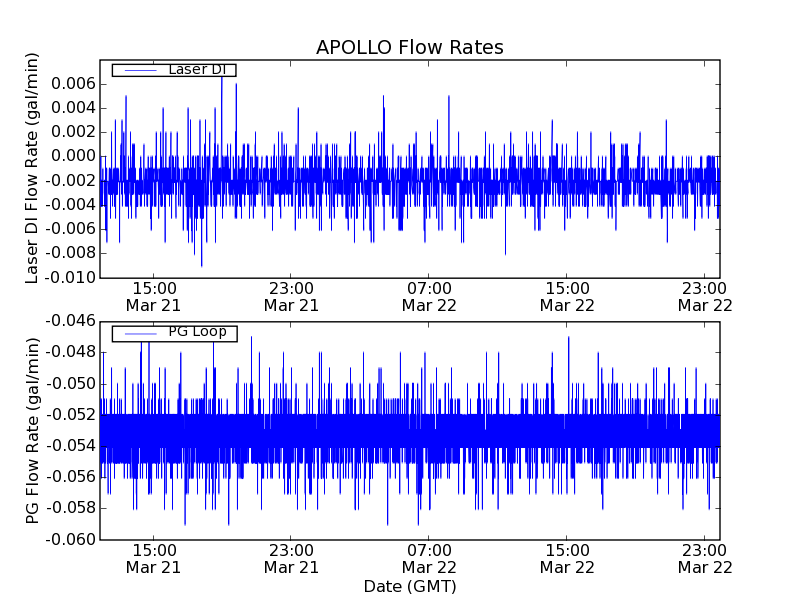The height and width of the screenshot is (600, 800).
Task: Click the -0.054 tick on lower y-axis
Action: click(70, 446)
